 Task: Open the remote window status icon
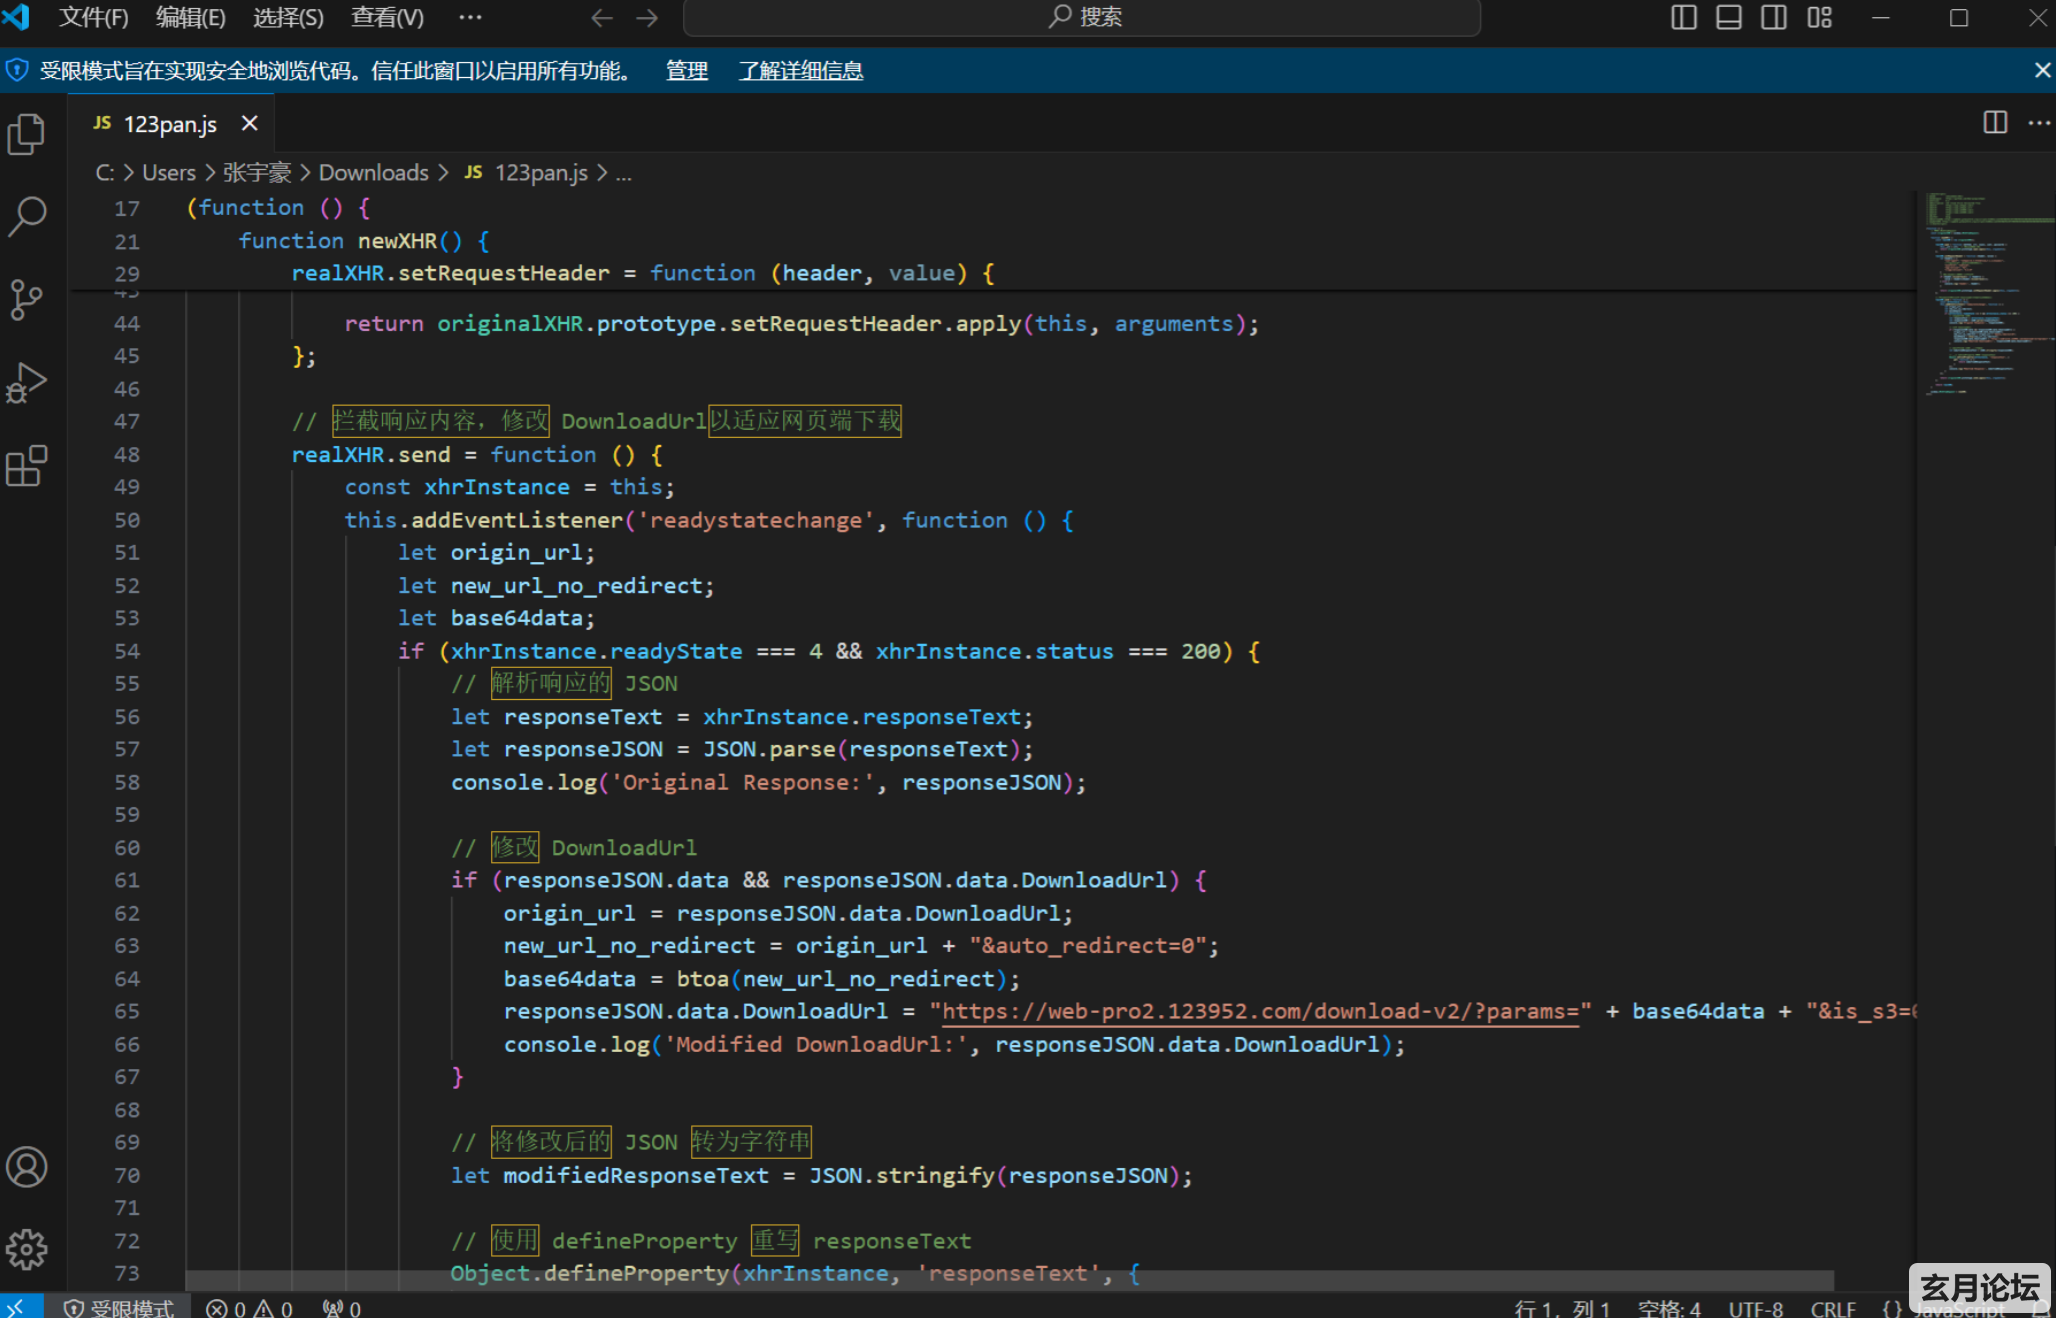coord(17,1307)
